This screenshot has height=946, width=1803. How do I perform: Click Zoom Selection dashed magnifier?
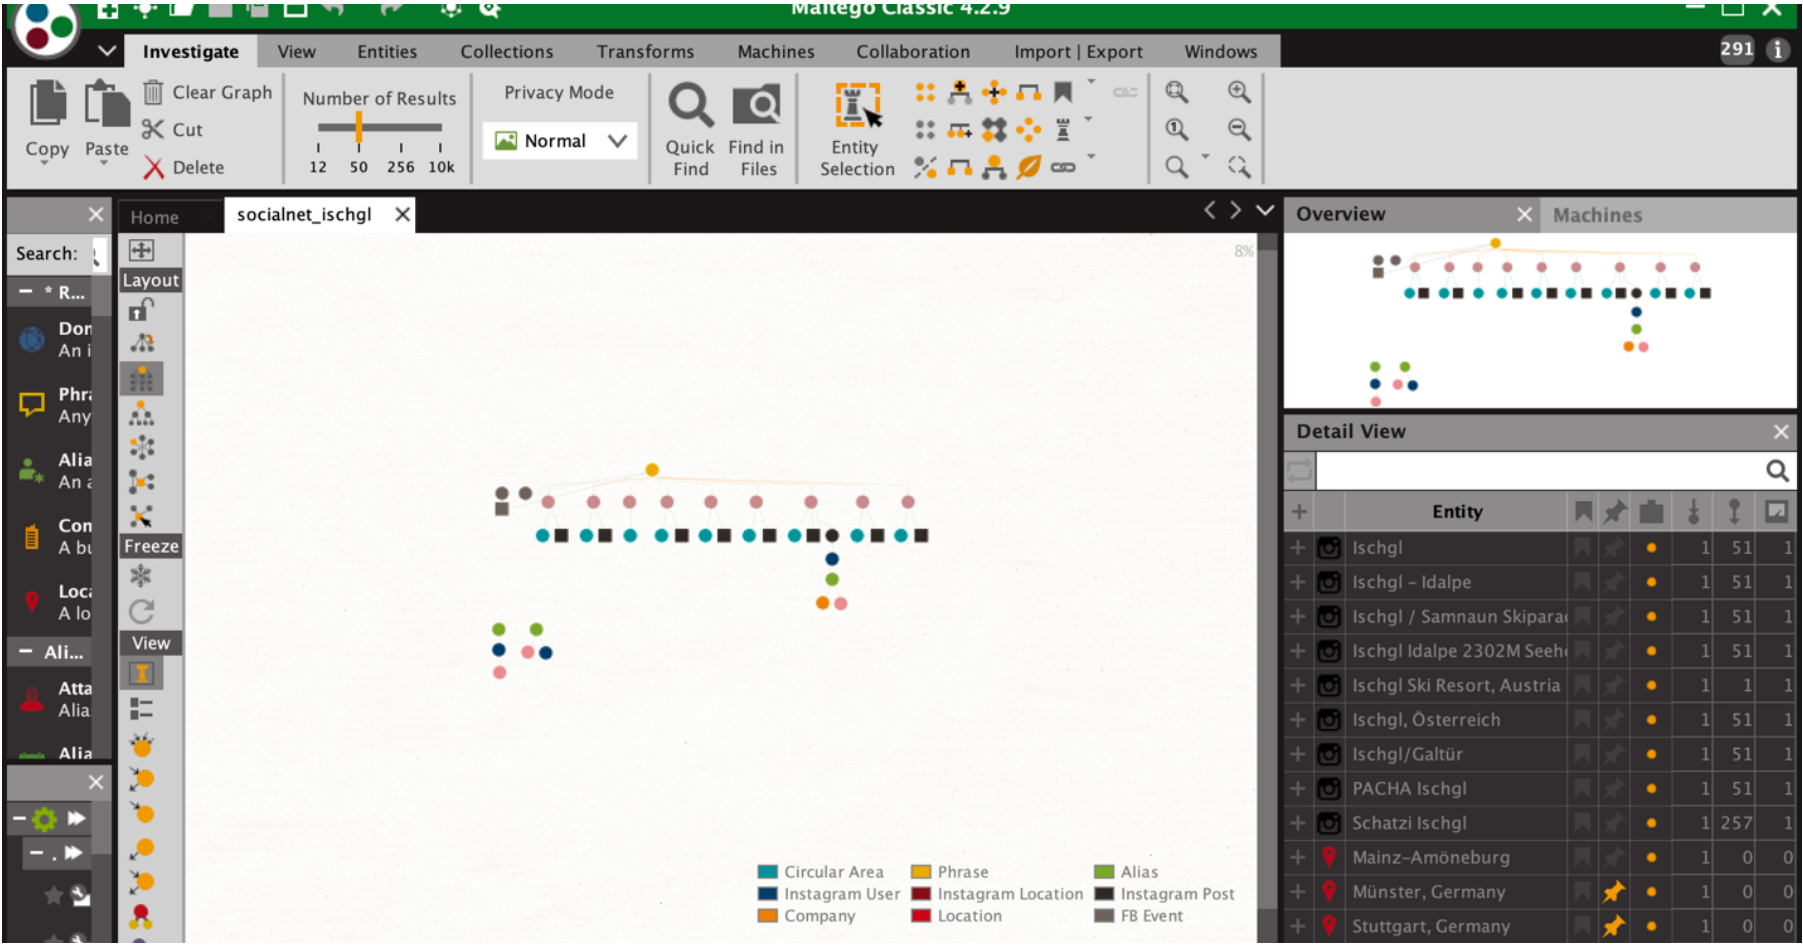point(1239,166)
